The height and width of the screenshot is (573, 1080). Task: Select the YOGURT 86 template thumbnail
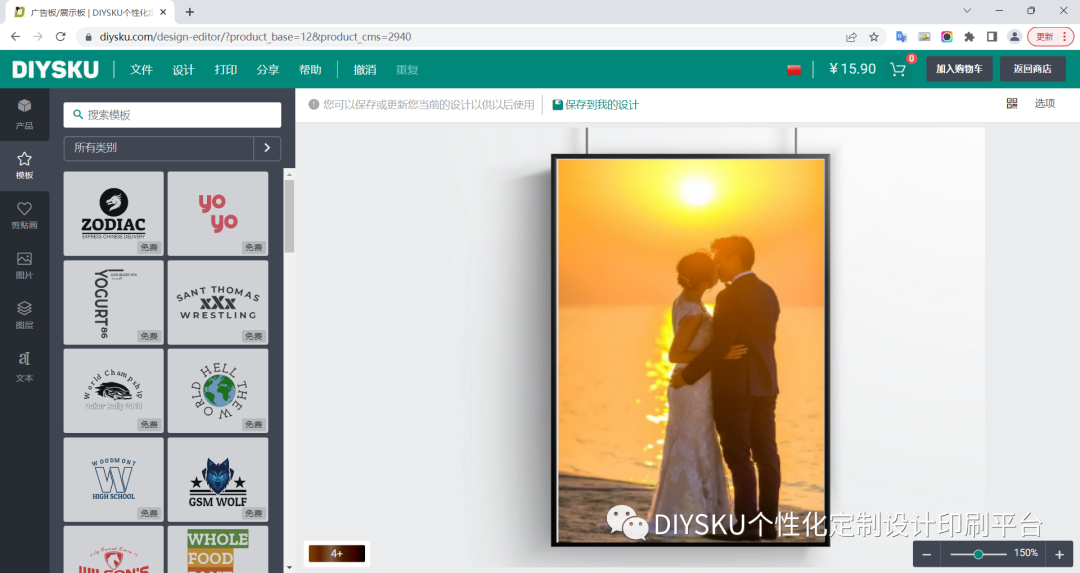[114, 302]
